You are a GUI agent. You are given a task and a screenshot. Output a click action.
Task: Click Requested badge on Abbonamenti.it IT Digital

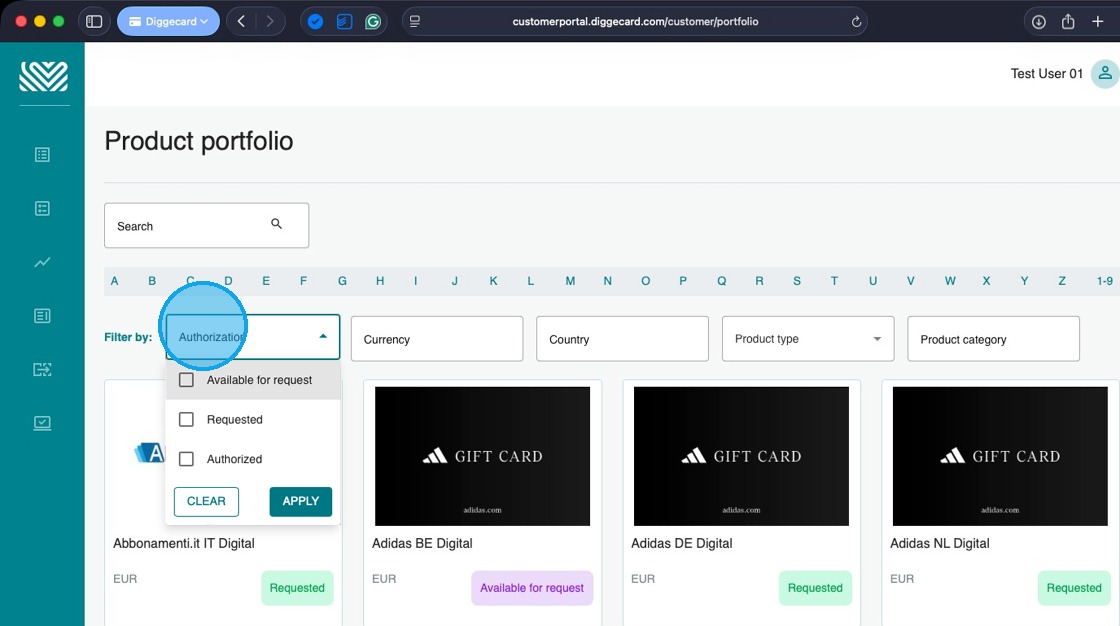(x=297, y=588)
